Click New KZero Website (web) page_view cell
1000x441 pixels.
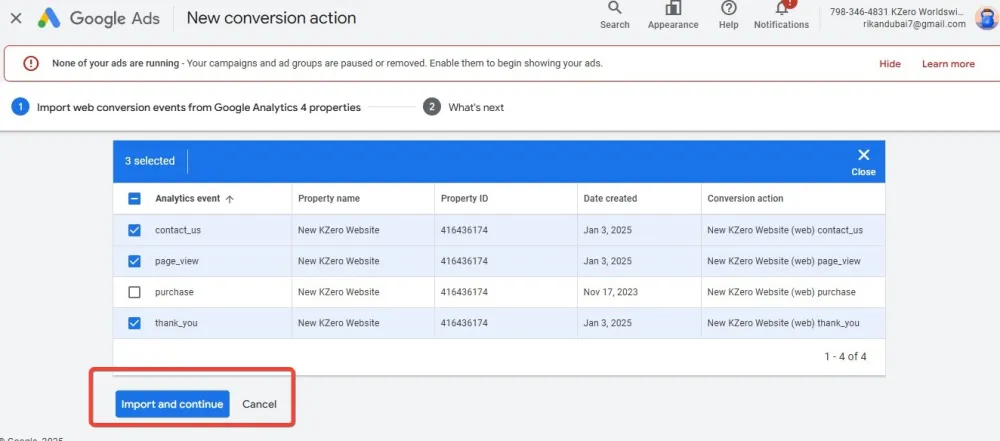point(784,261)
